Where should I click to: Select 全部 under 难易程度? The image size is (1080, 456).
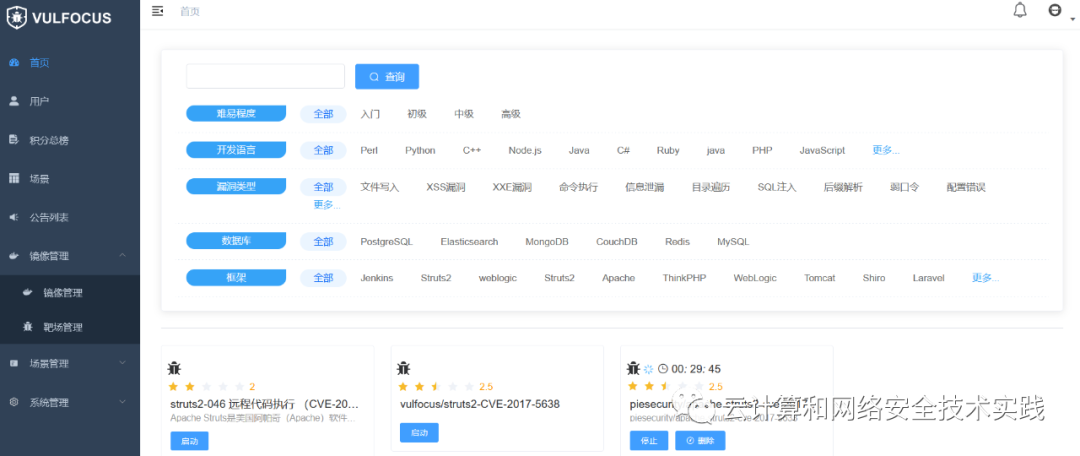click(323, 114)
